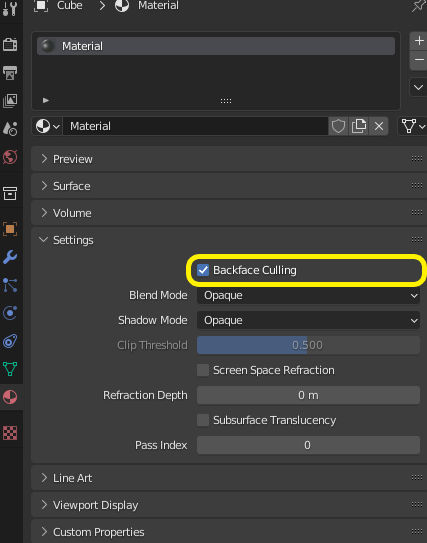The width and height of the screenshot is (427, 543).
Task: Duplicate the material with new-material icon
Action: tap(359, 126)
